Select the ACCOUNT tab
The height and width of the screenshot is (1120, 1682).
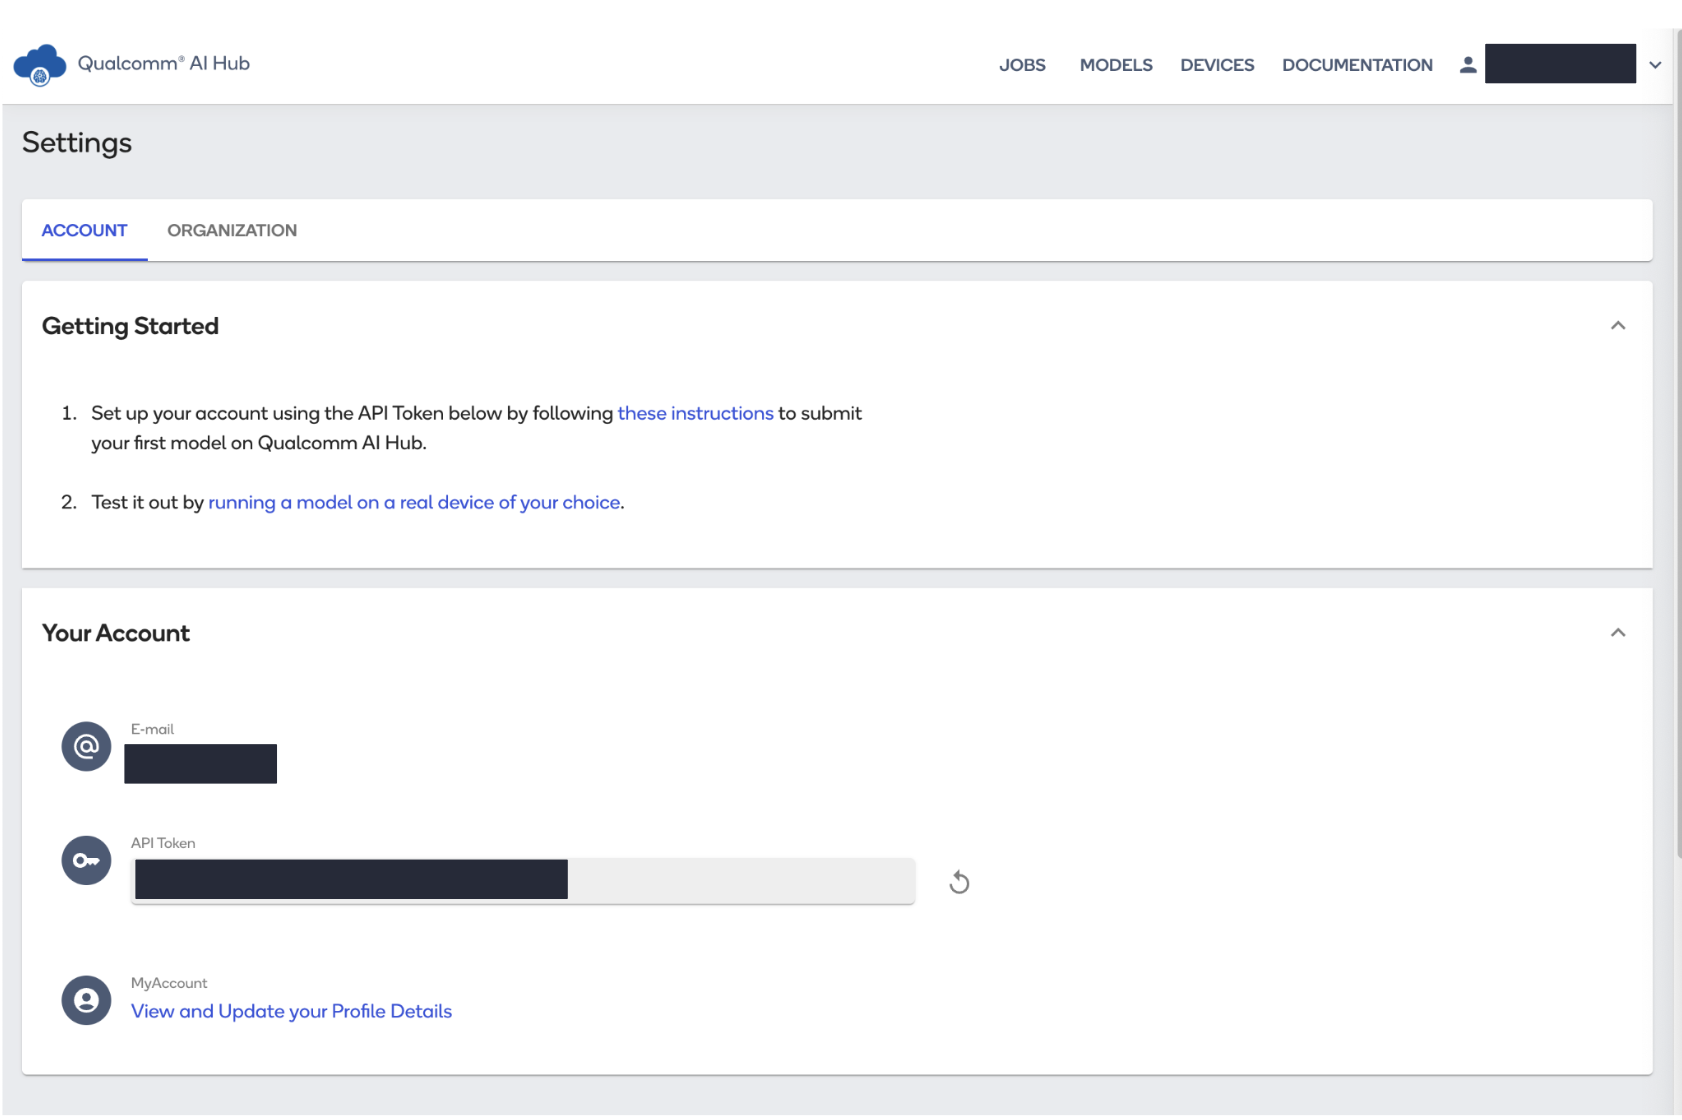click(x=84, y=230)
